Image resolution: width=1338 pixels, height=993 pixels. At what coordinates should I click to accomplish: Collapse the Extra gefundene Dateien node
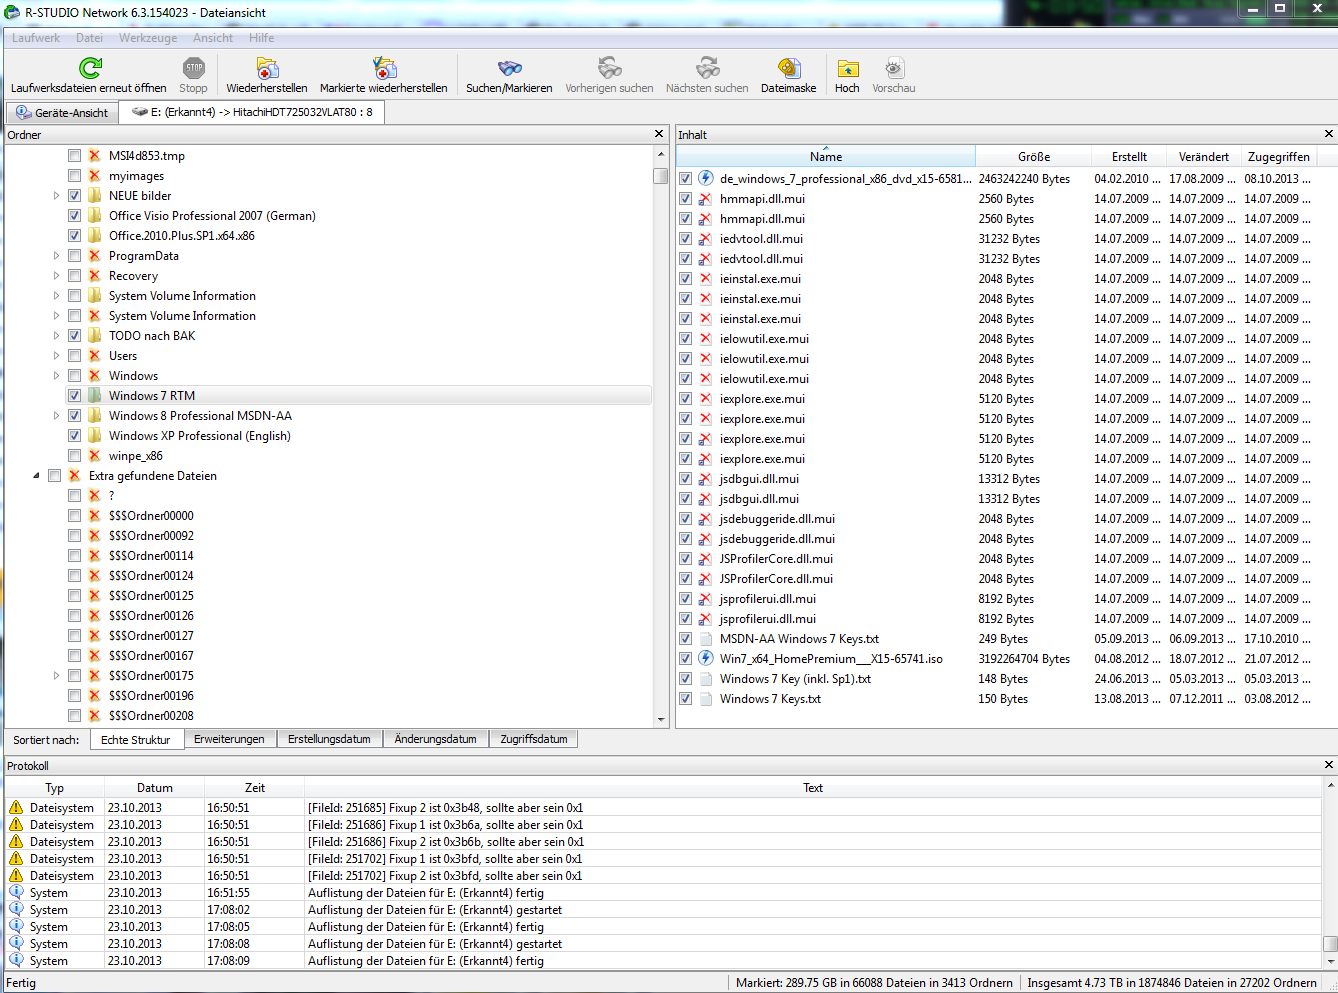click(x=37, y=476)
